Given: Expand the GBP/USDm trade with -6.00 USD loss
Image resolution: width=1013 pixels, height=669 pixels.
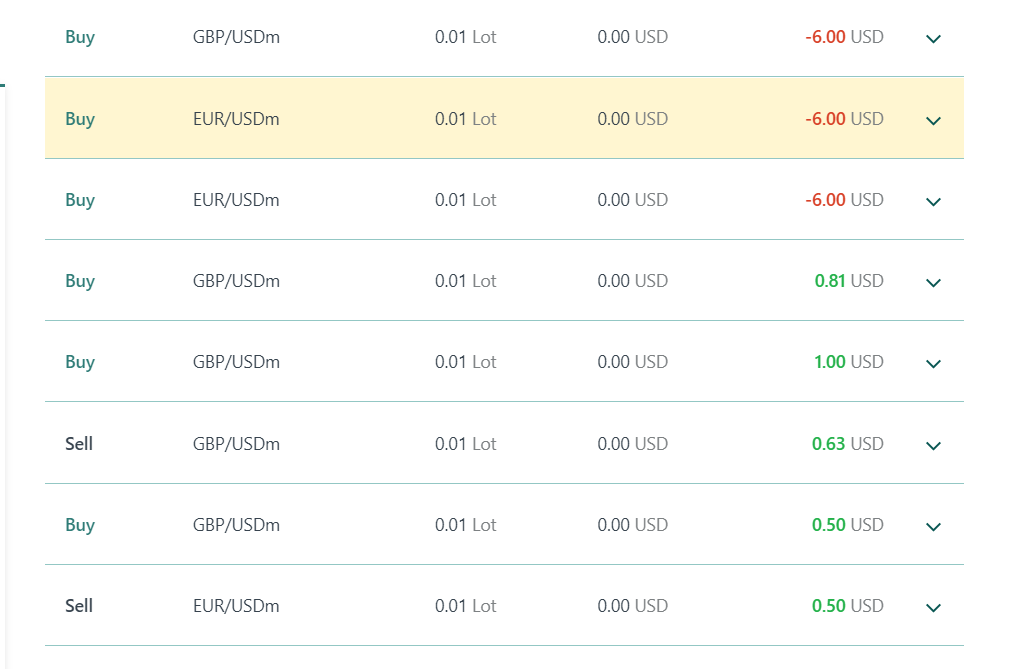Looking at the screenshot, I should tap(934, 39).
